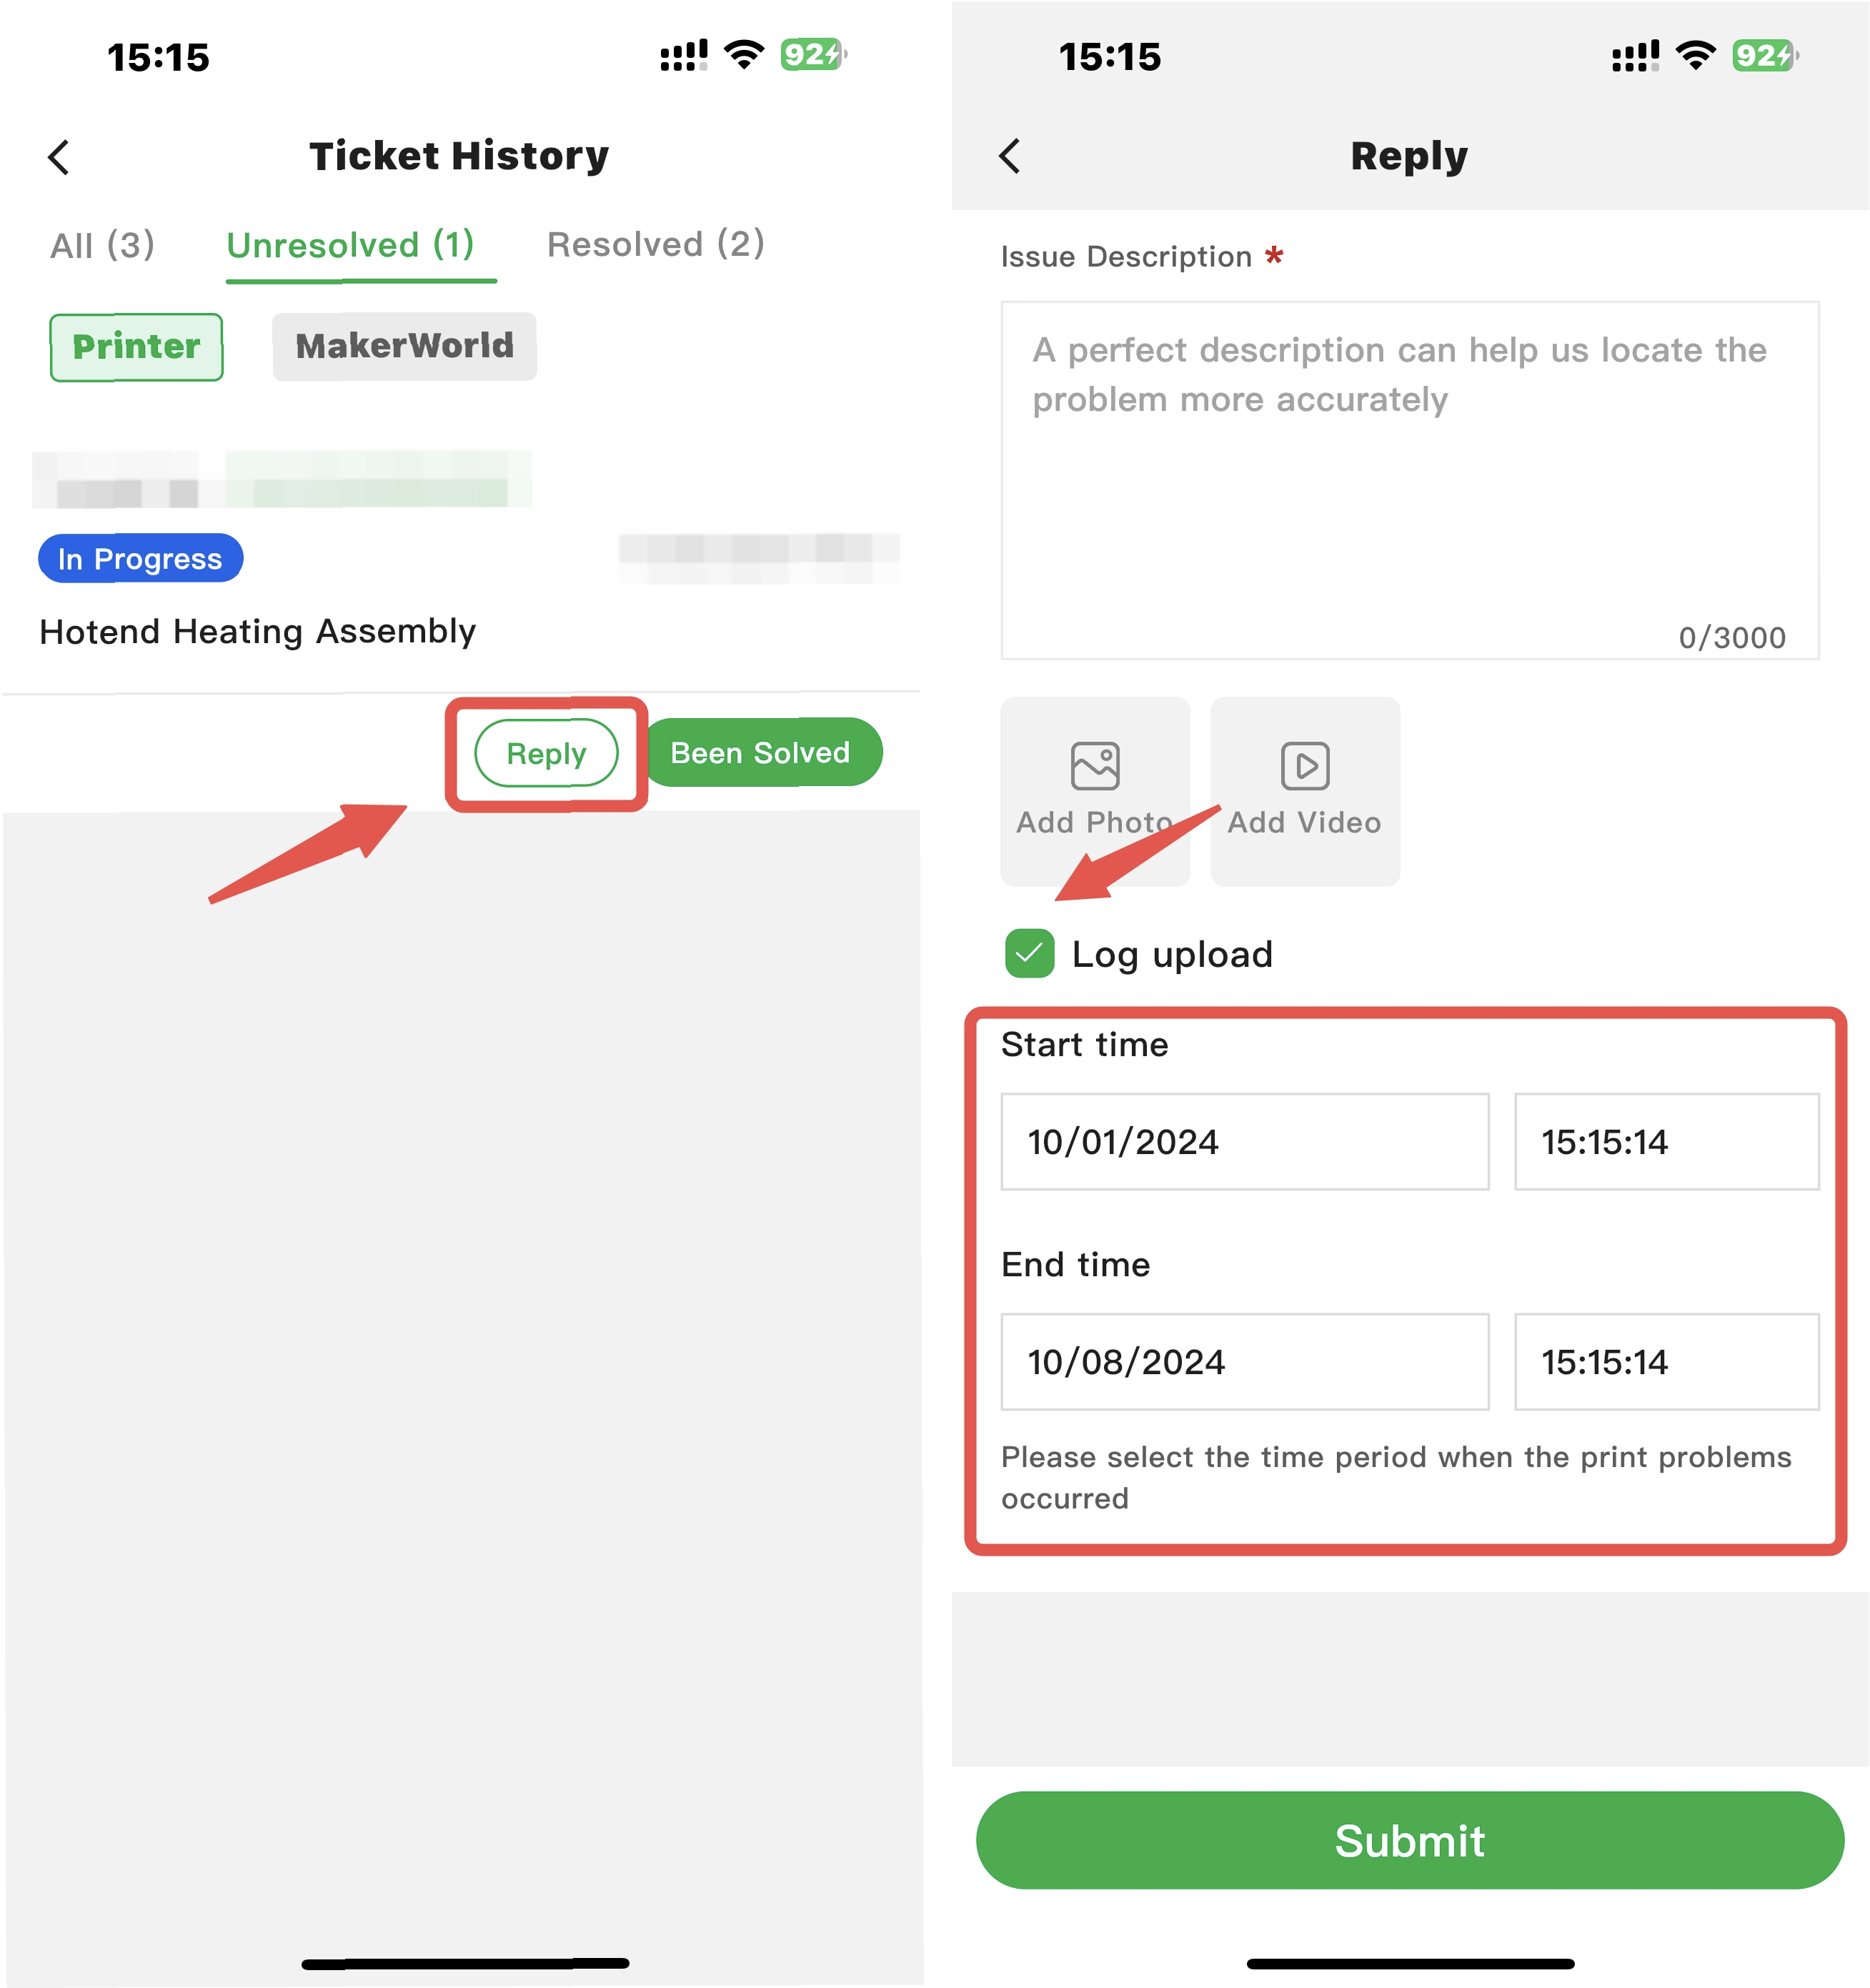Tap the Wi-Fi icon on Reply screen
The image size is (1870, 1988).
click(1695, 55)
